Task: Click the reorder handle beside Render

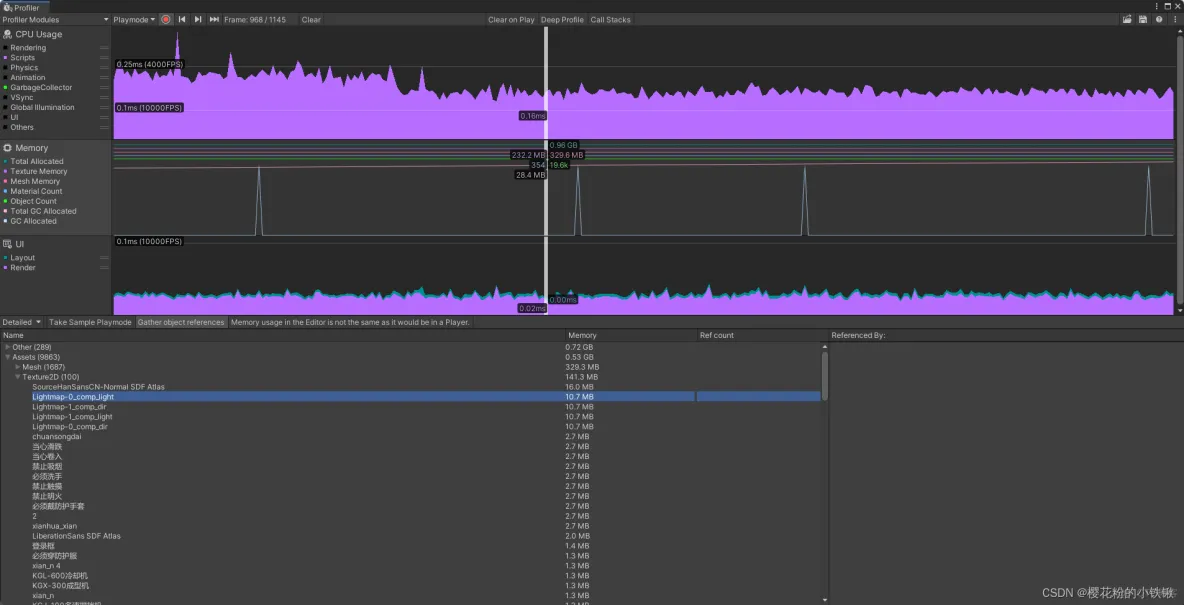Action: pyautogui.click(x=104, y=267)
